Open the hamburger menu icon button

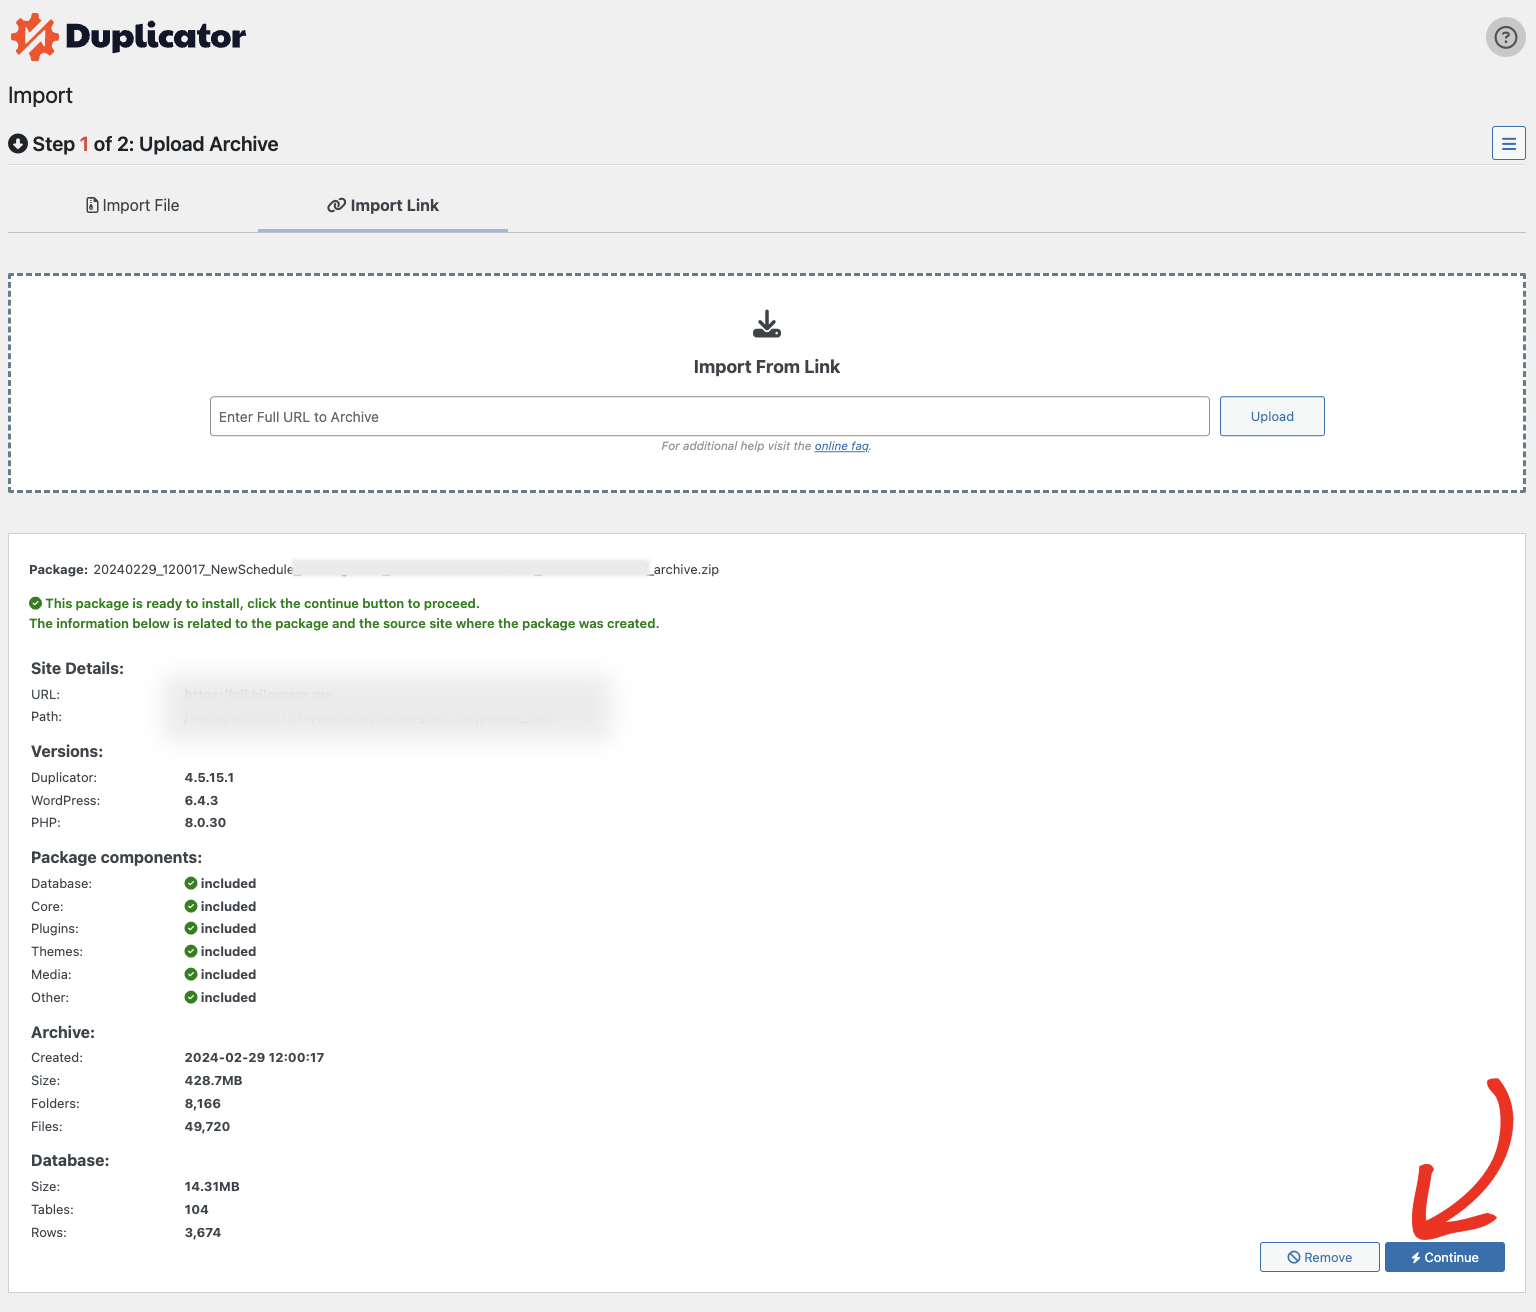point(1508,143)
